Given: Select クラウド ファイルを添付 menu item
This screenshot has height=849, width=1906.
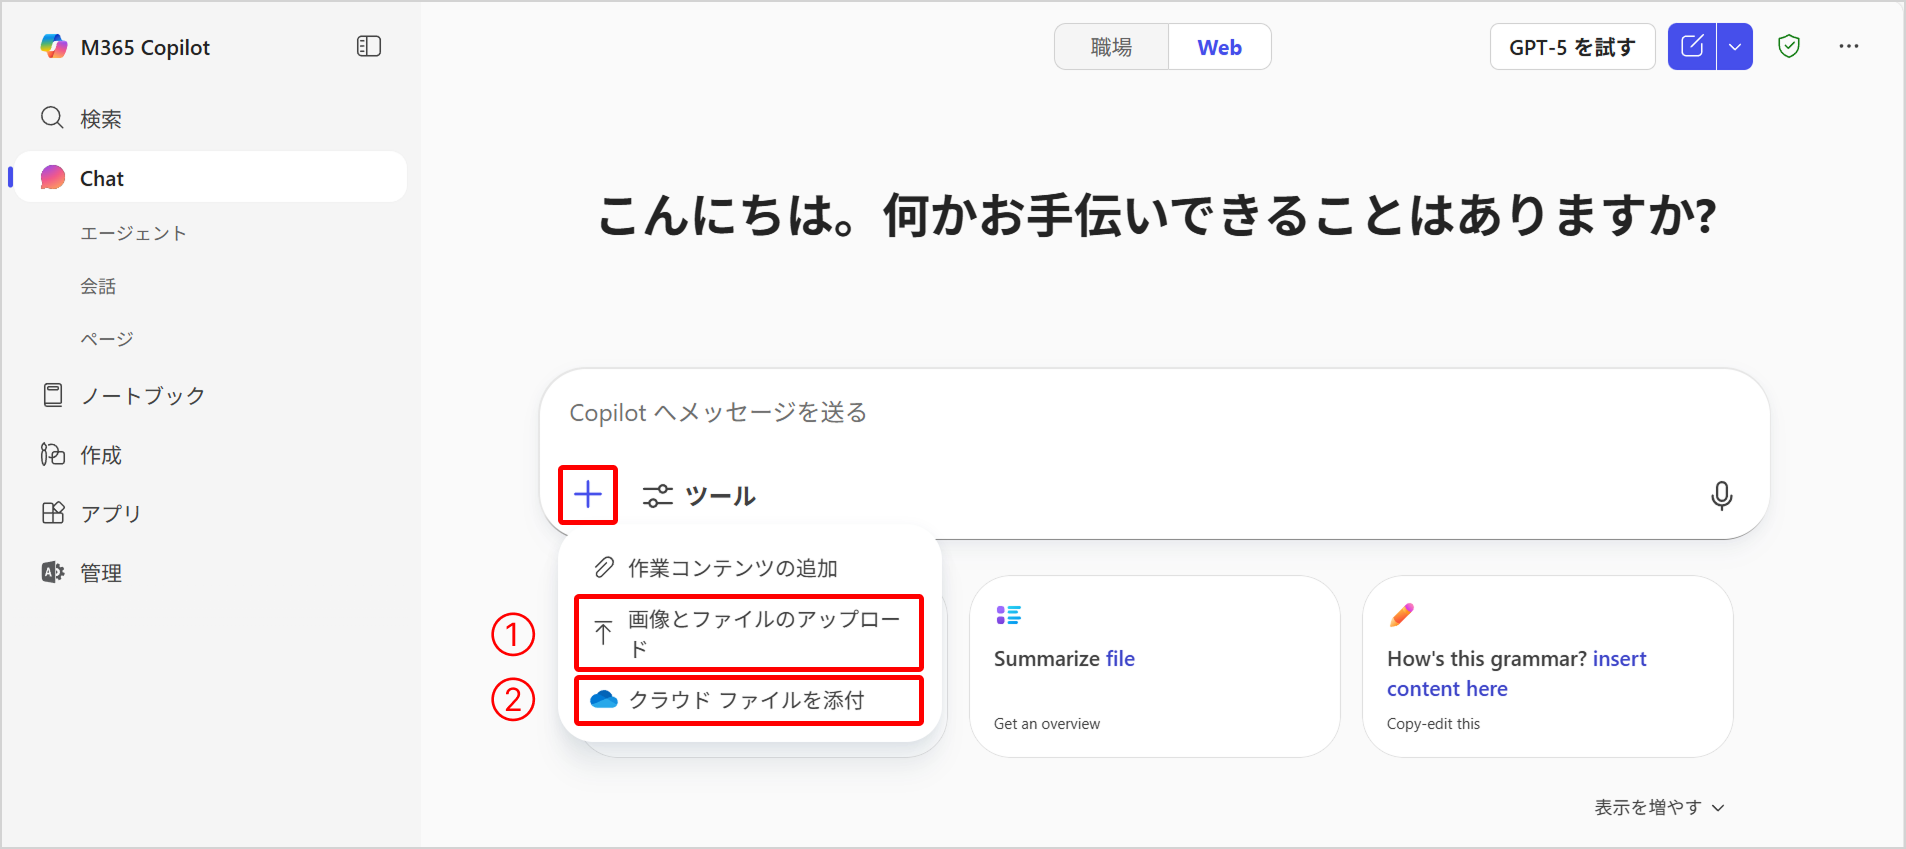Looking at the screenshot, I should (x=748, y=700).
